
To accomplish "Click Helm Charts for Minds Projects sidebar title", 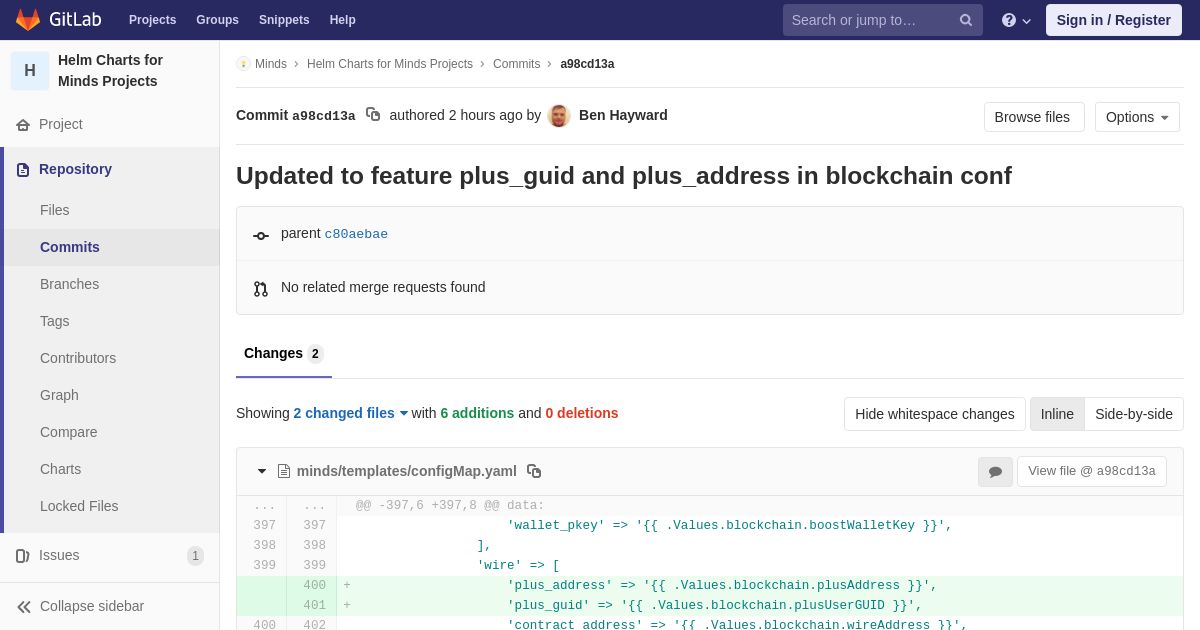I will pyautogui.click(x=110, y=71).
